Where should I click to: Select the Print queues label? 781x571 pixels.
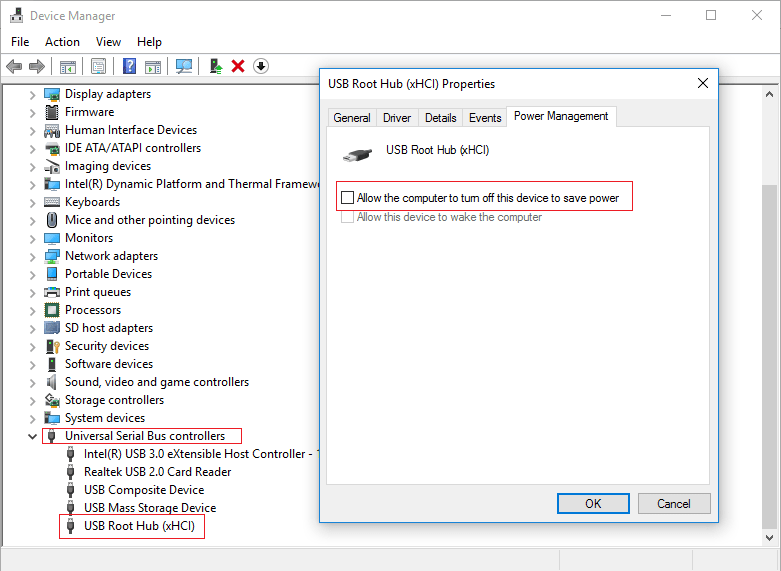[x=98, y=292]
